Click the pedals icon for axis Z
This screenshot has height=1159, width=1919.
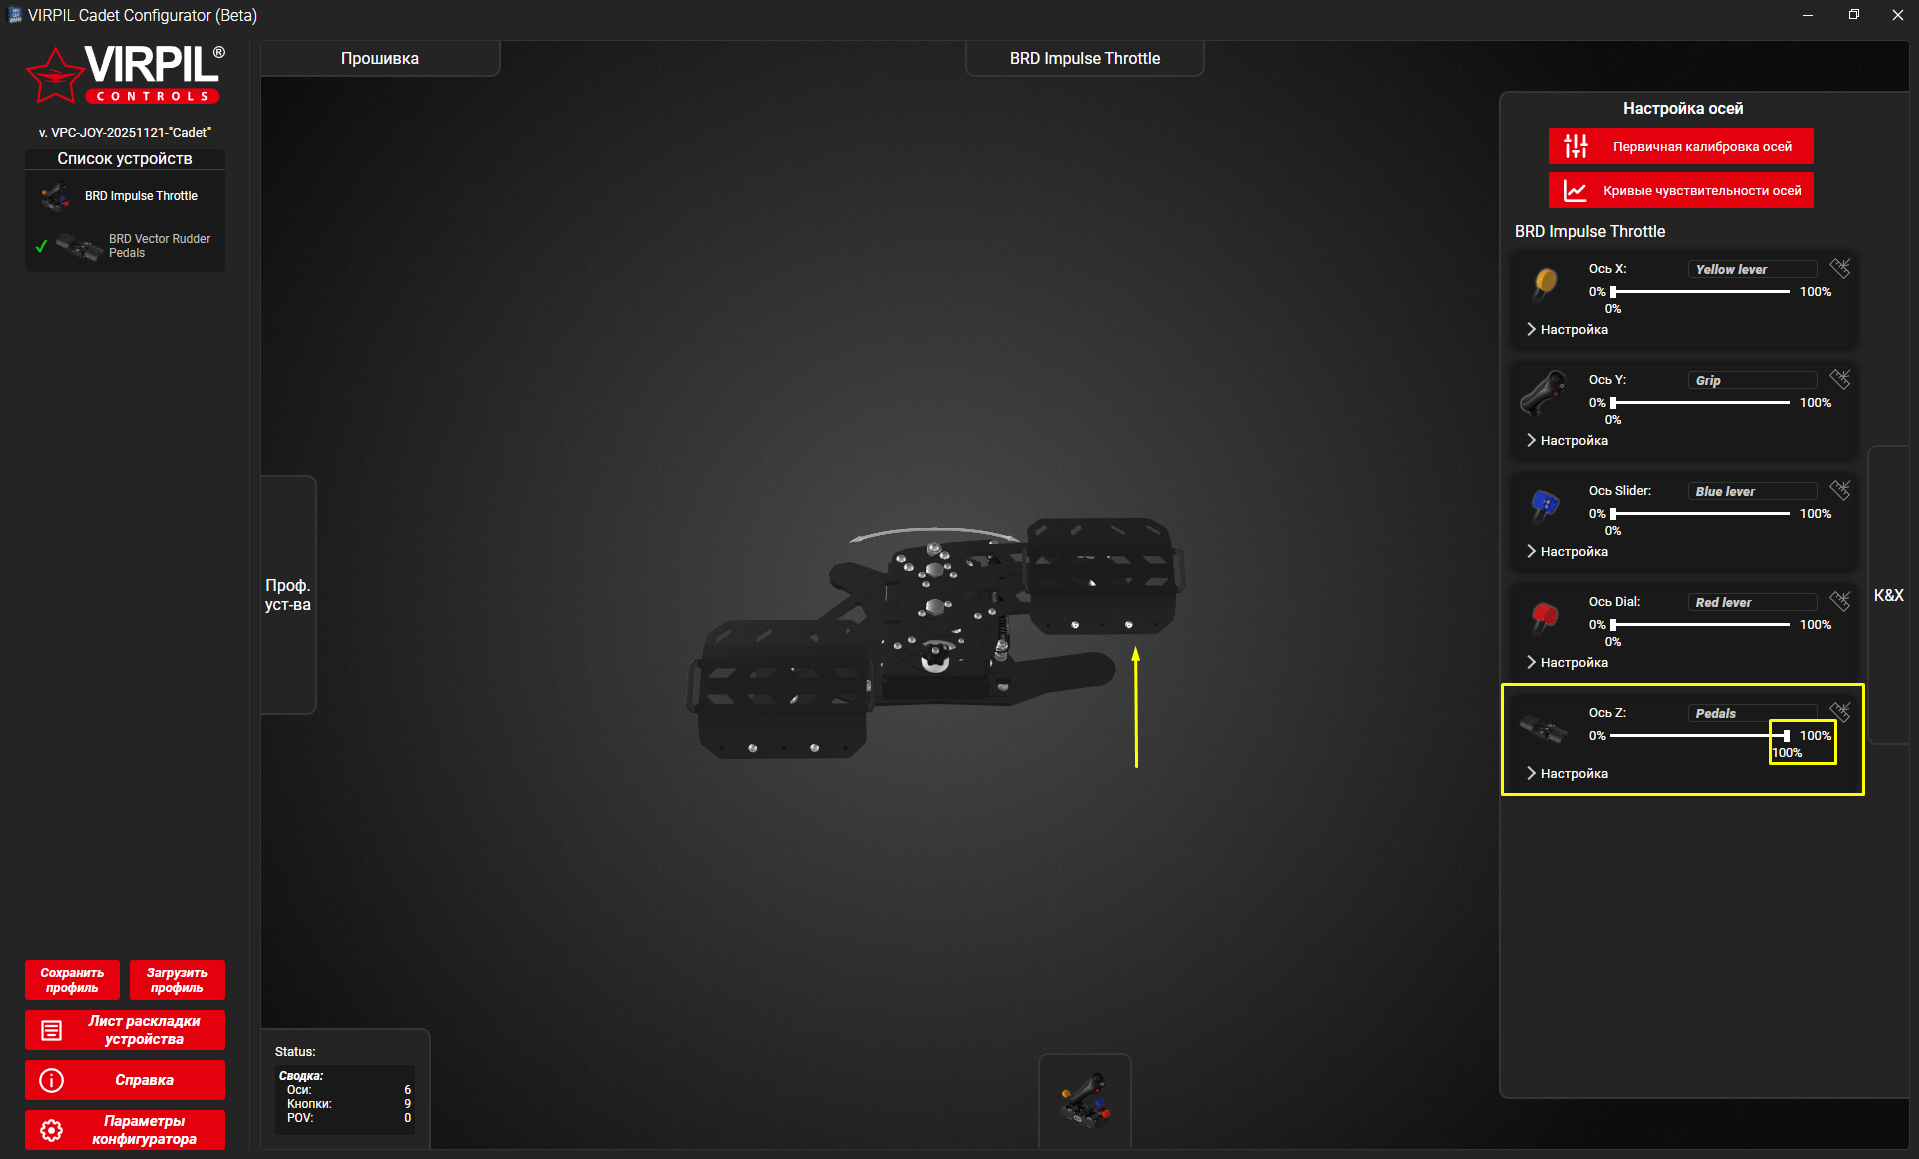pos(1543,728)
